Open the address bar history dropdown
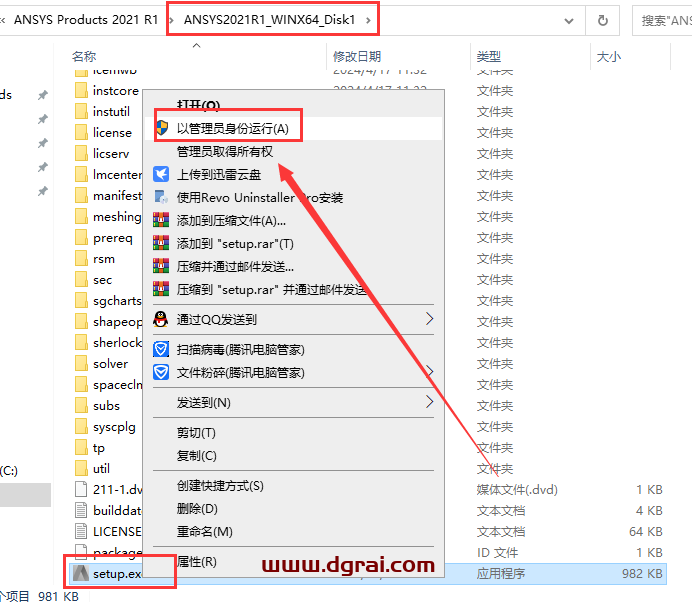The height and width of the screenshot is (602, 692). 569,20
